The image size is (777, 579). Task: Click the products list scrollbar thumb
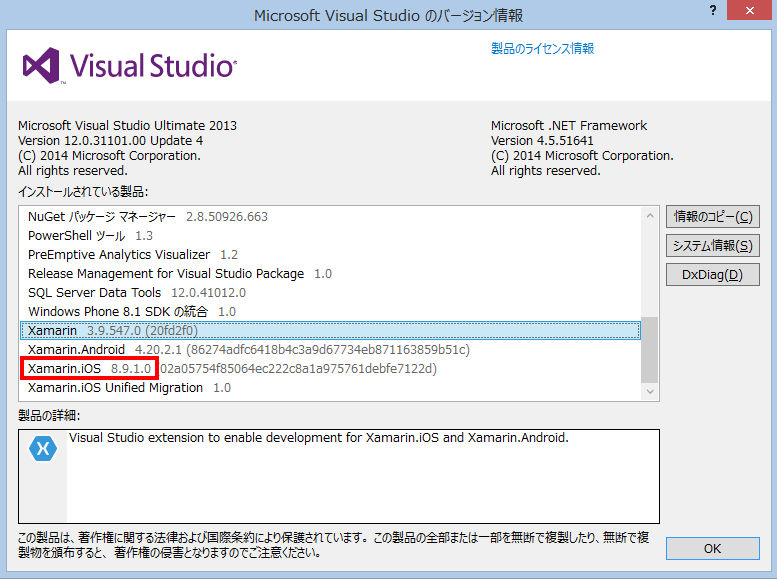click(650, 349)
